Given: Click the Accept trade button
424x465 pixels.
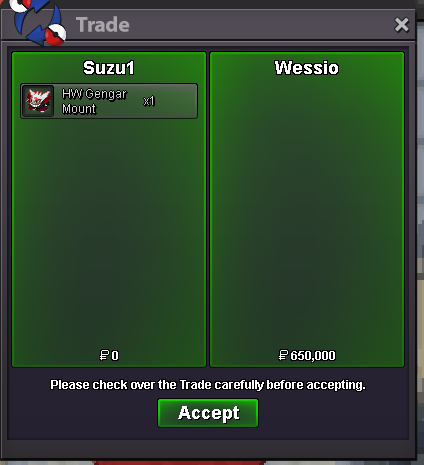Looking at the screenshot, I should 208,413.
